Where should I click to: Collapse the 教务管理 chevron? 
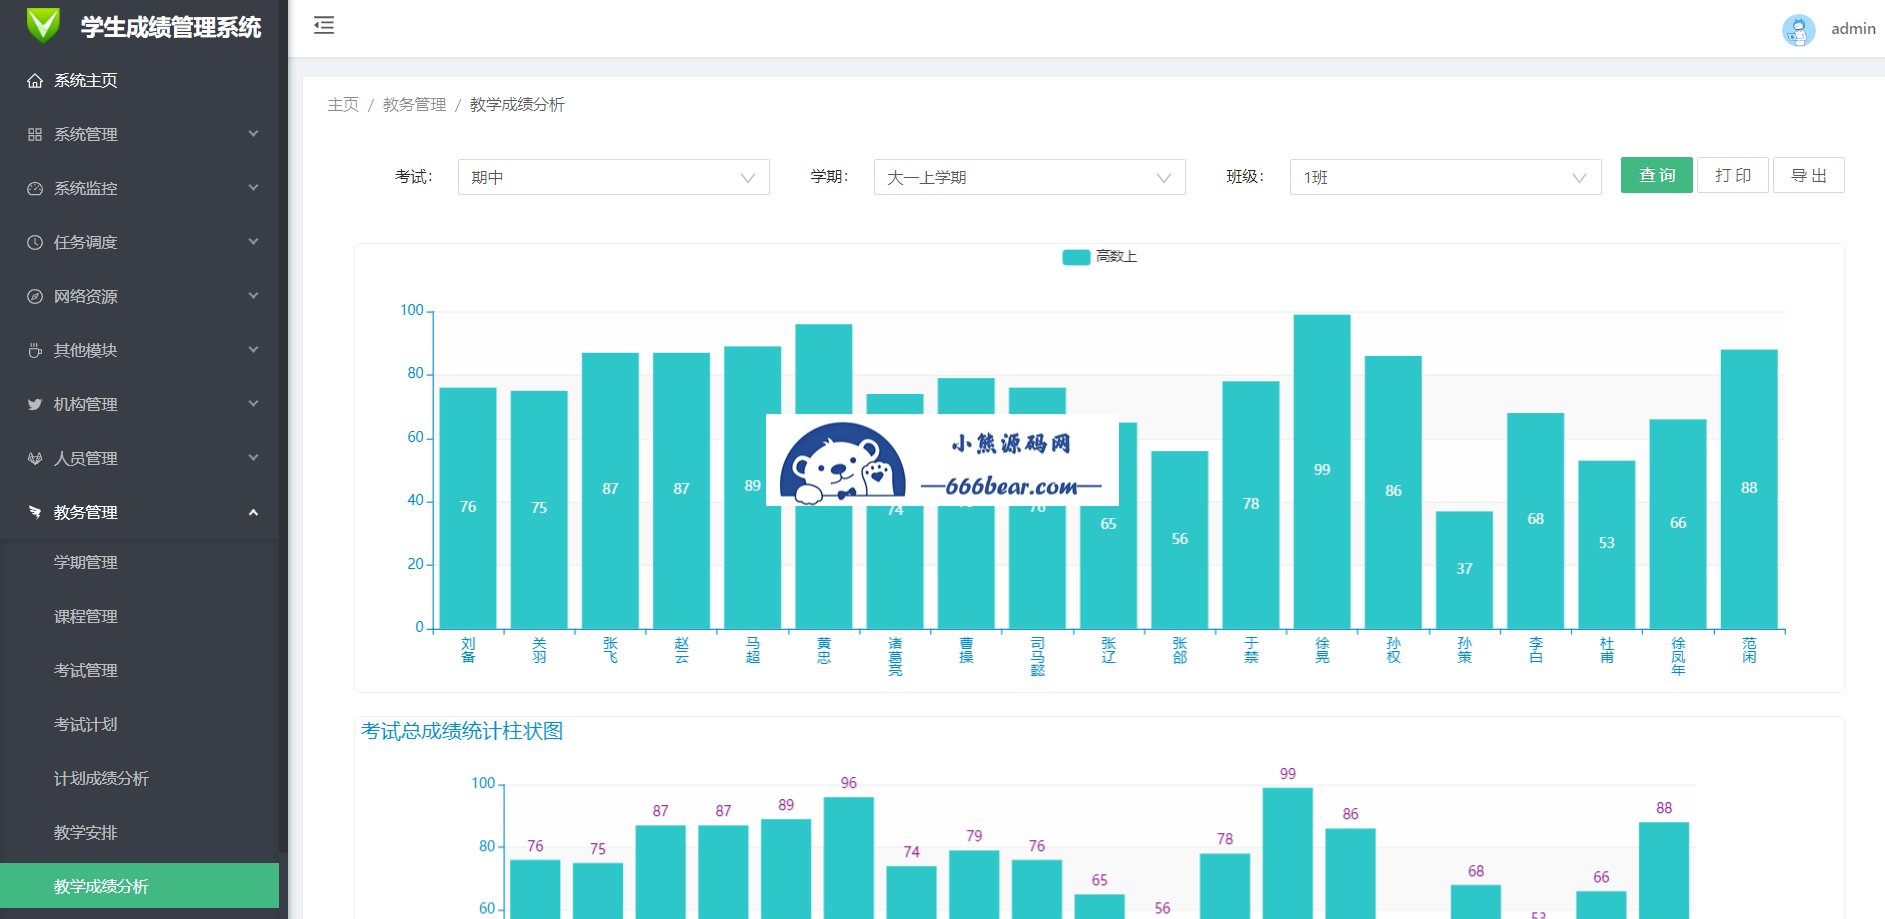[x=253, y=512]
